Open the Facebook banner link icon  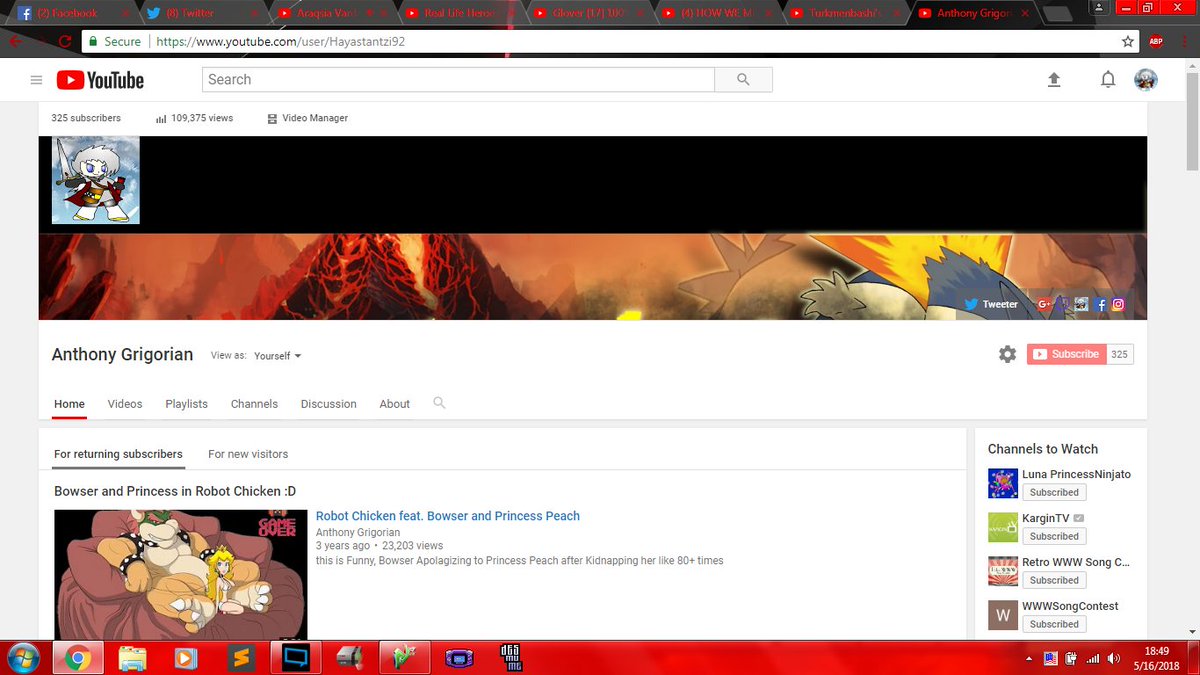[1101, 304]
